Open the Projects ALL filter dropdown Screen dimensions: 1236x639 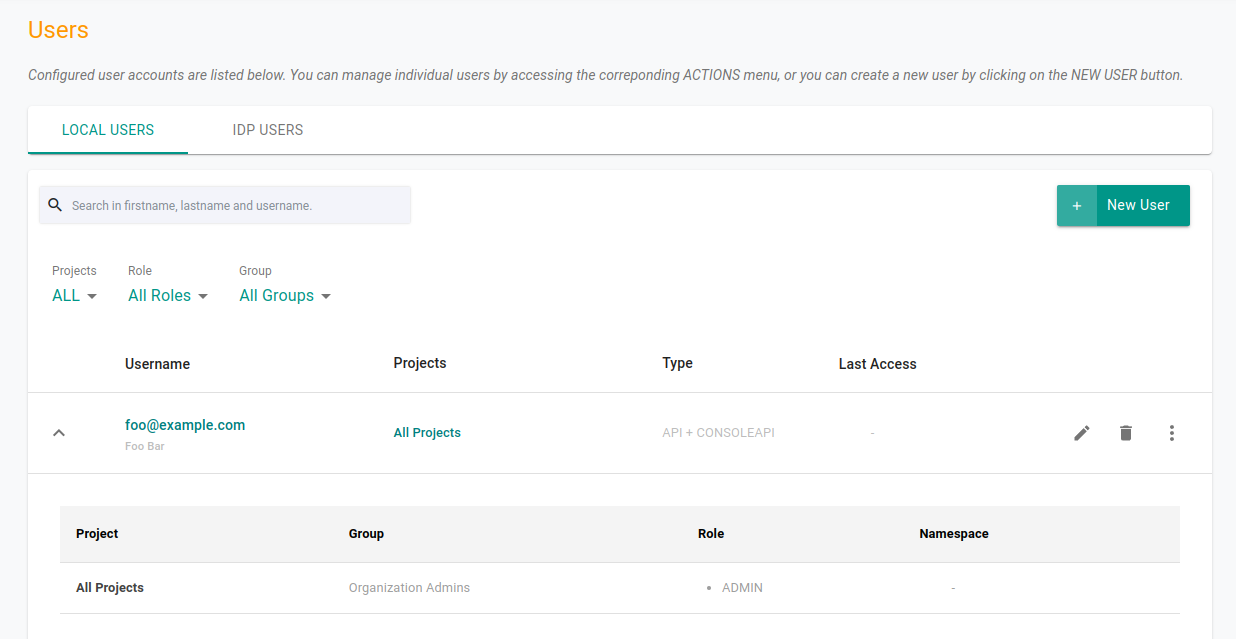(75, 296)
